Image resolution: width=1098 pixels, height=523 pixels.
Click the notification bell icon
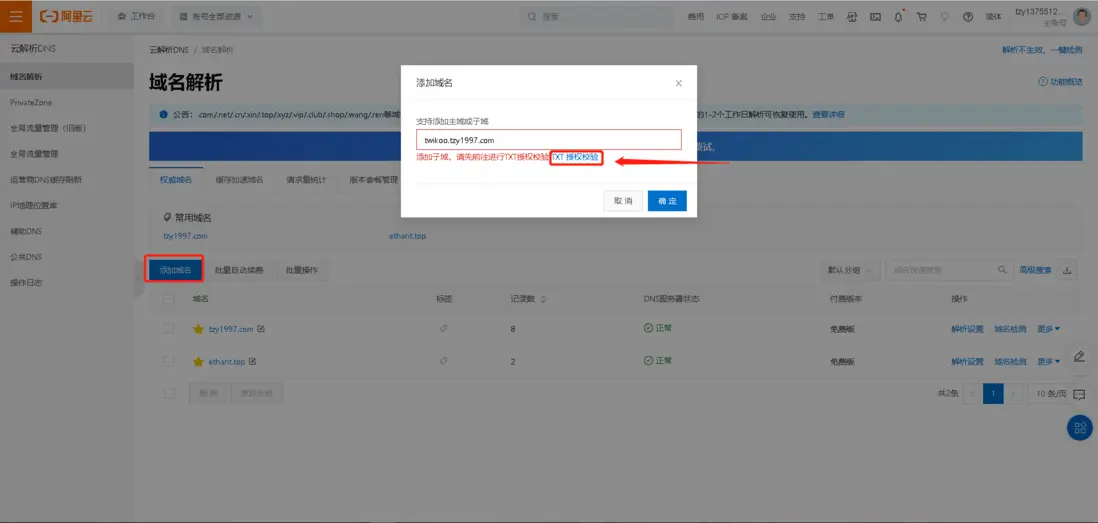pos(898,17)
